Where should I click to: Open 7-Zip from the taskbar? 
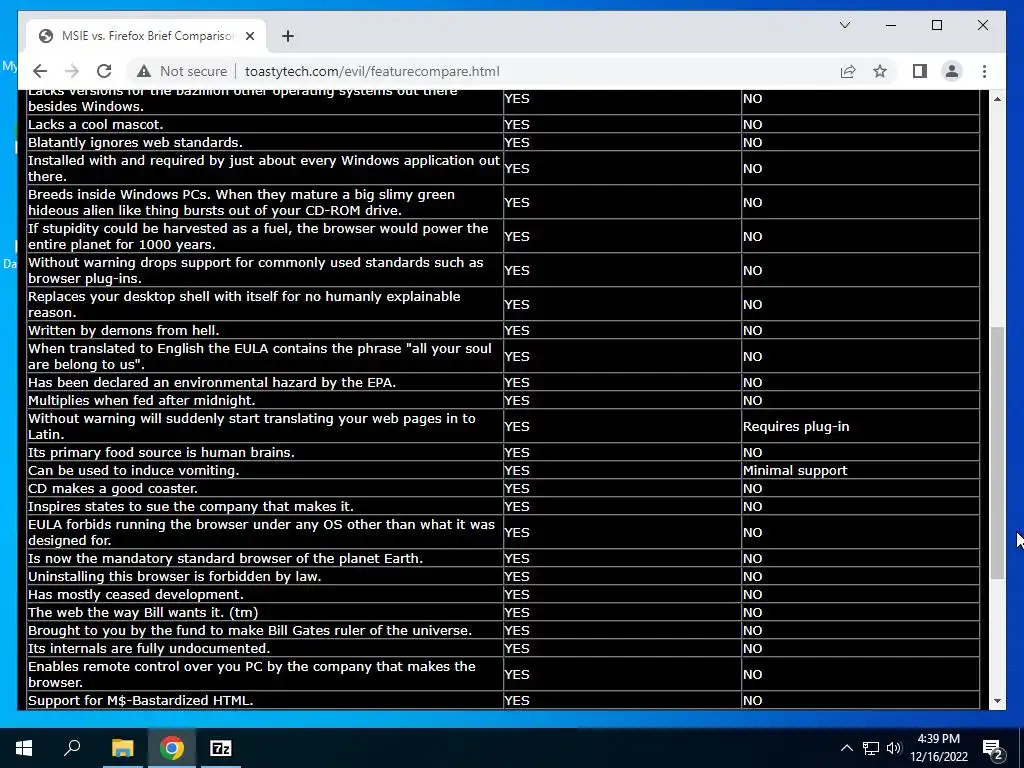tap(221, 748)
